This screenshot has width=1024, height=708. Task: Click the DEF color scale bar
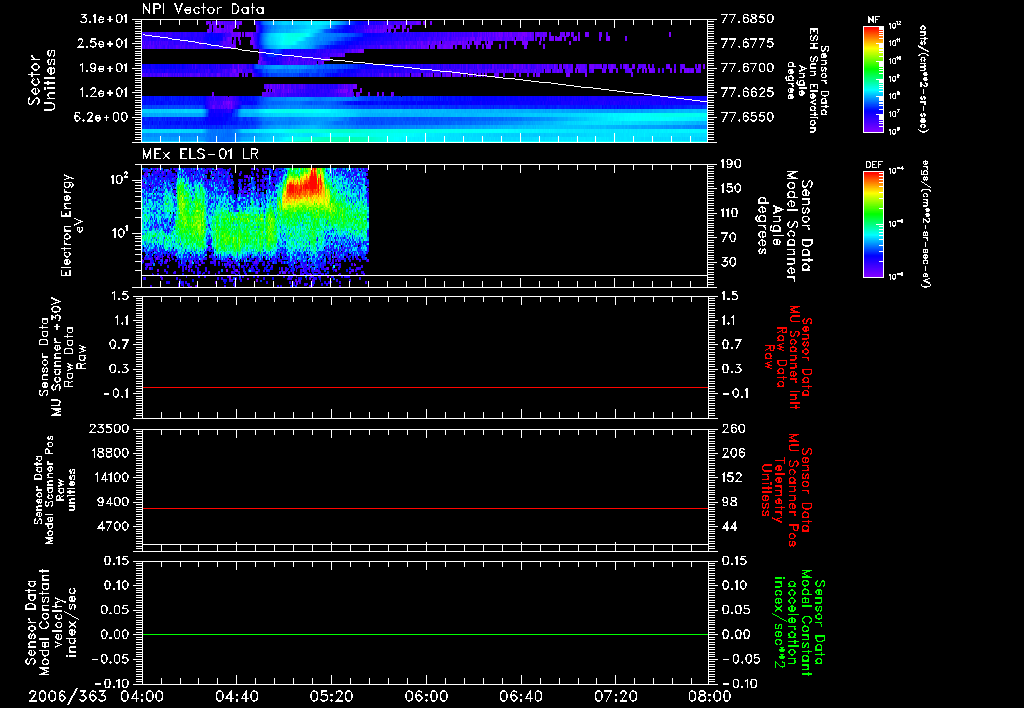pos(874,224)
